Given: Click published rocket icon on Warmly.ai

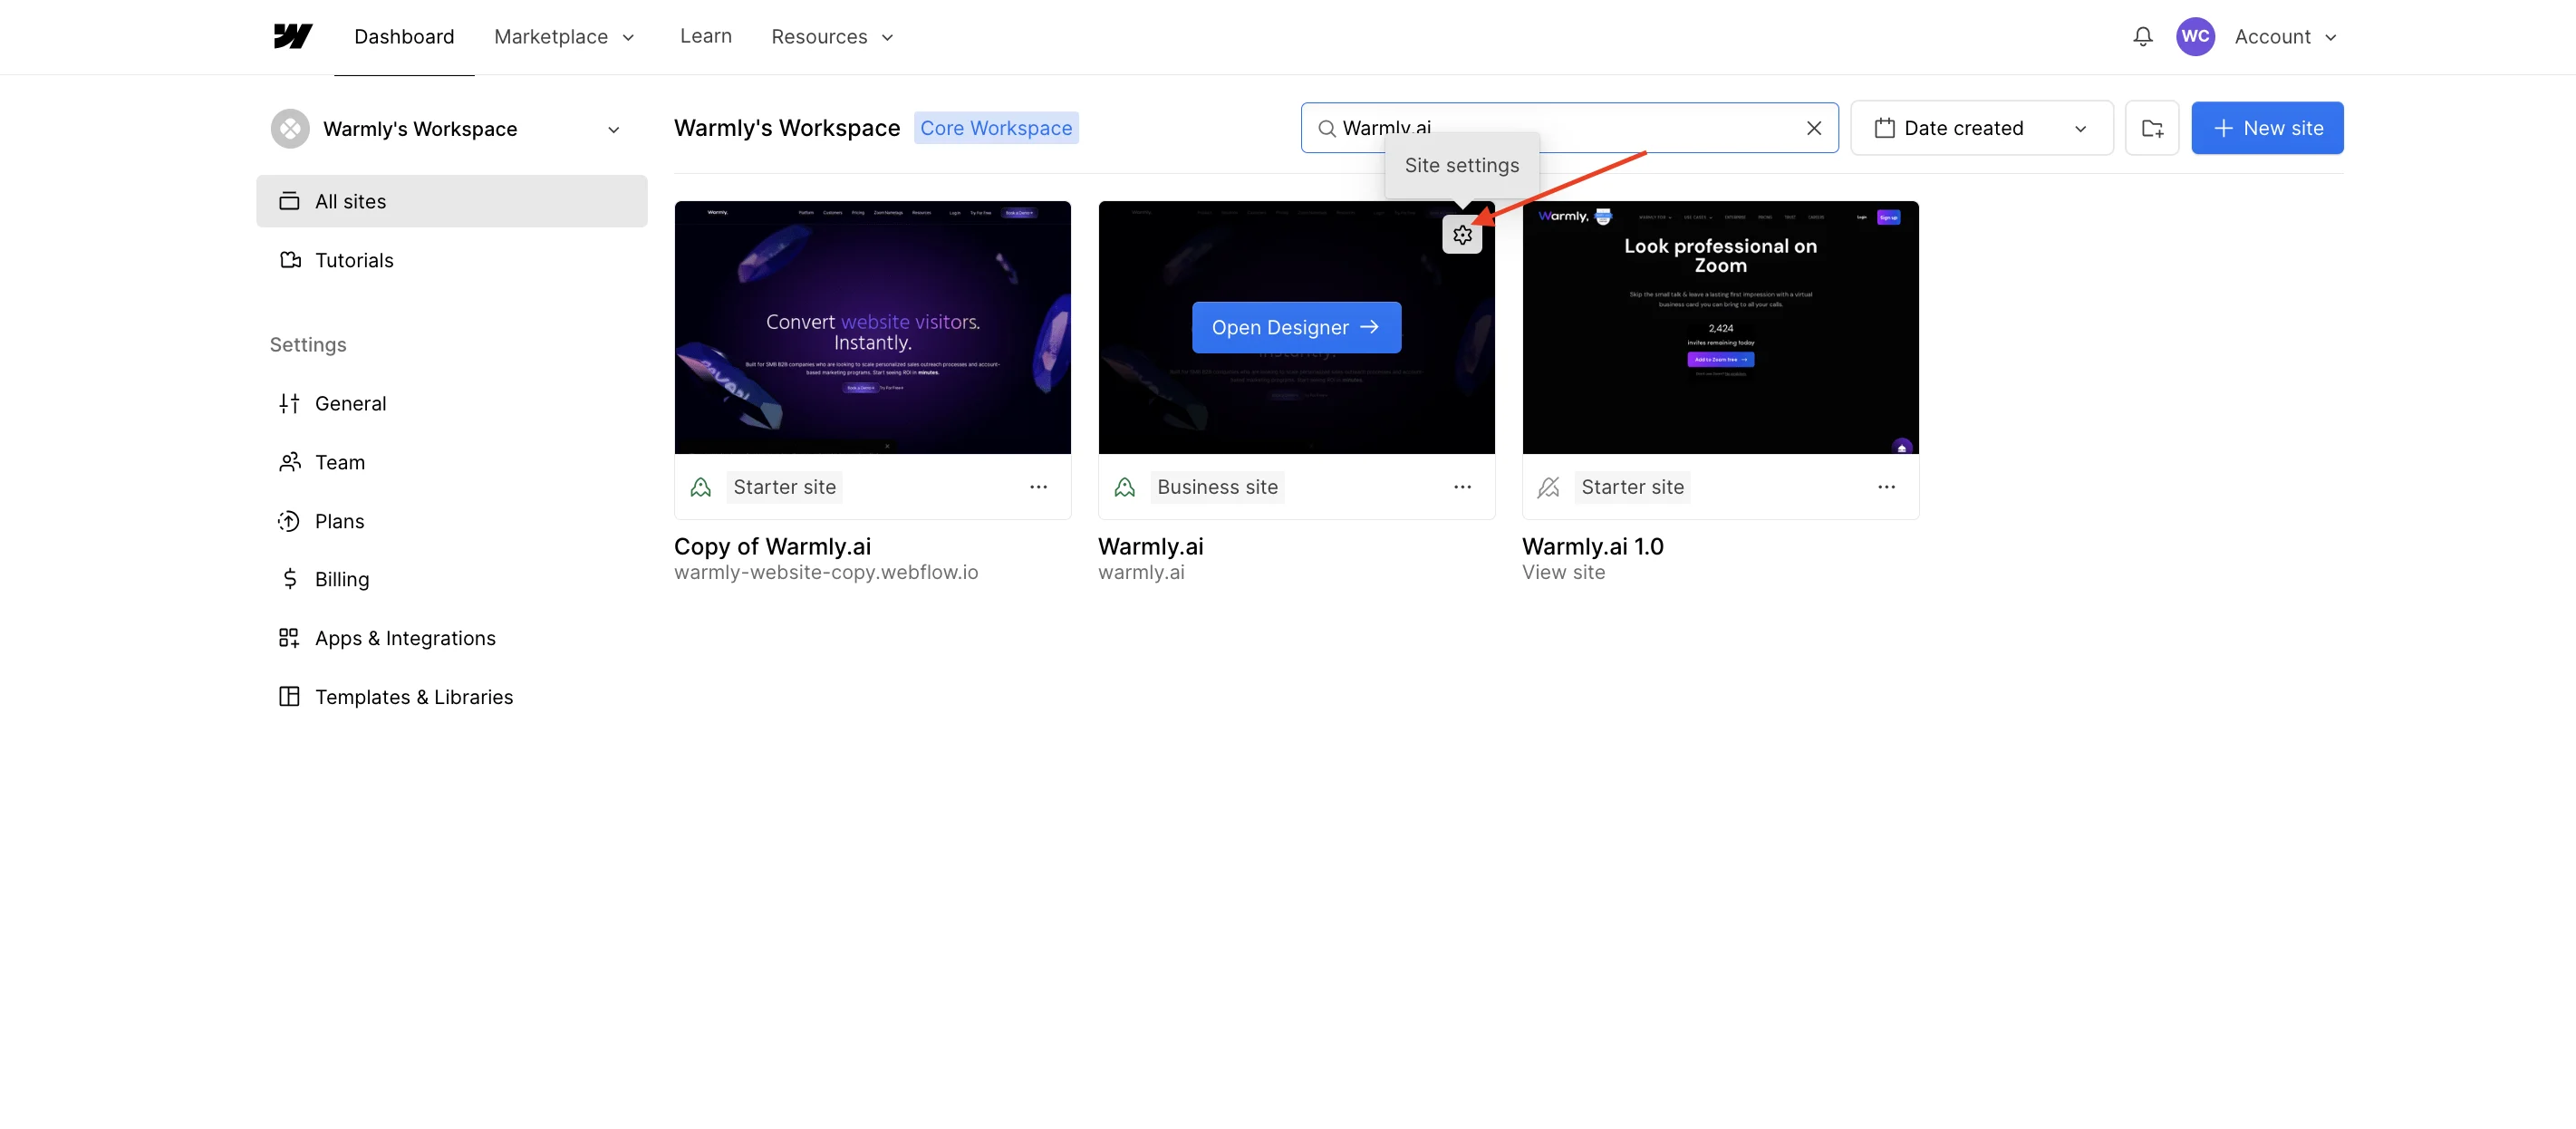Looking at the screenshot, I should [1125, 487].
